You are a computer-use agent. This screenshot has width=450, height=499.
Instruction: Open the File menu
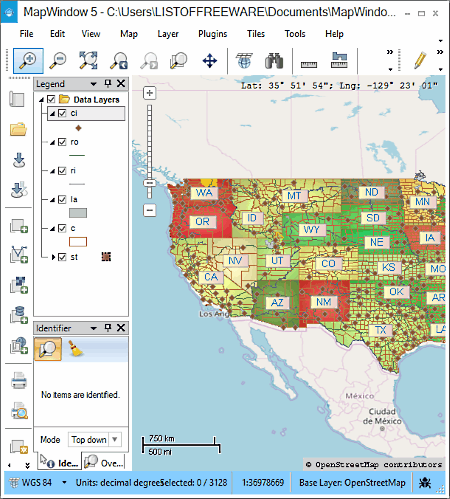point(26,34)
